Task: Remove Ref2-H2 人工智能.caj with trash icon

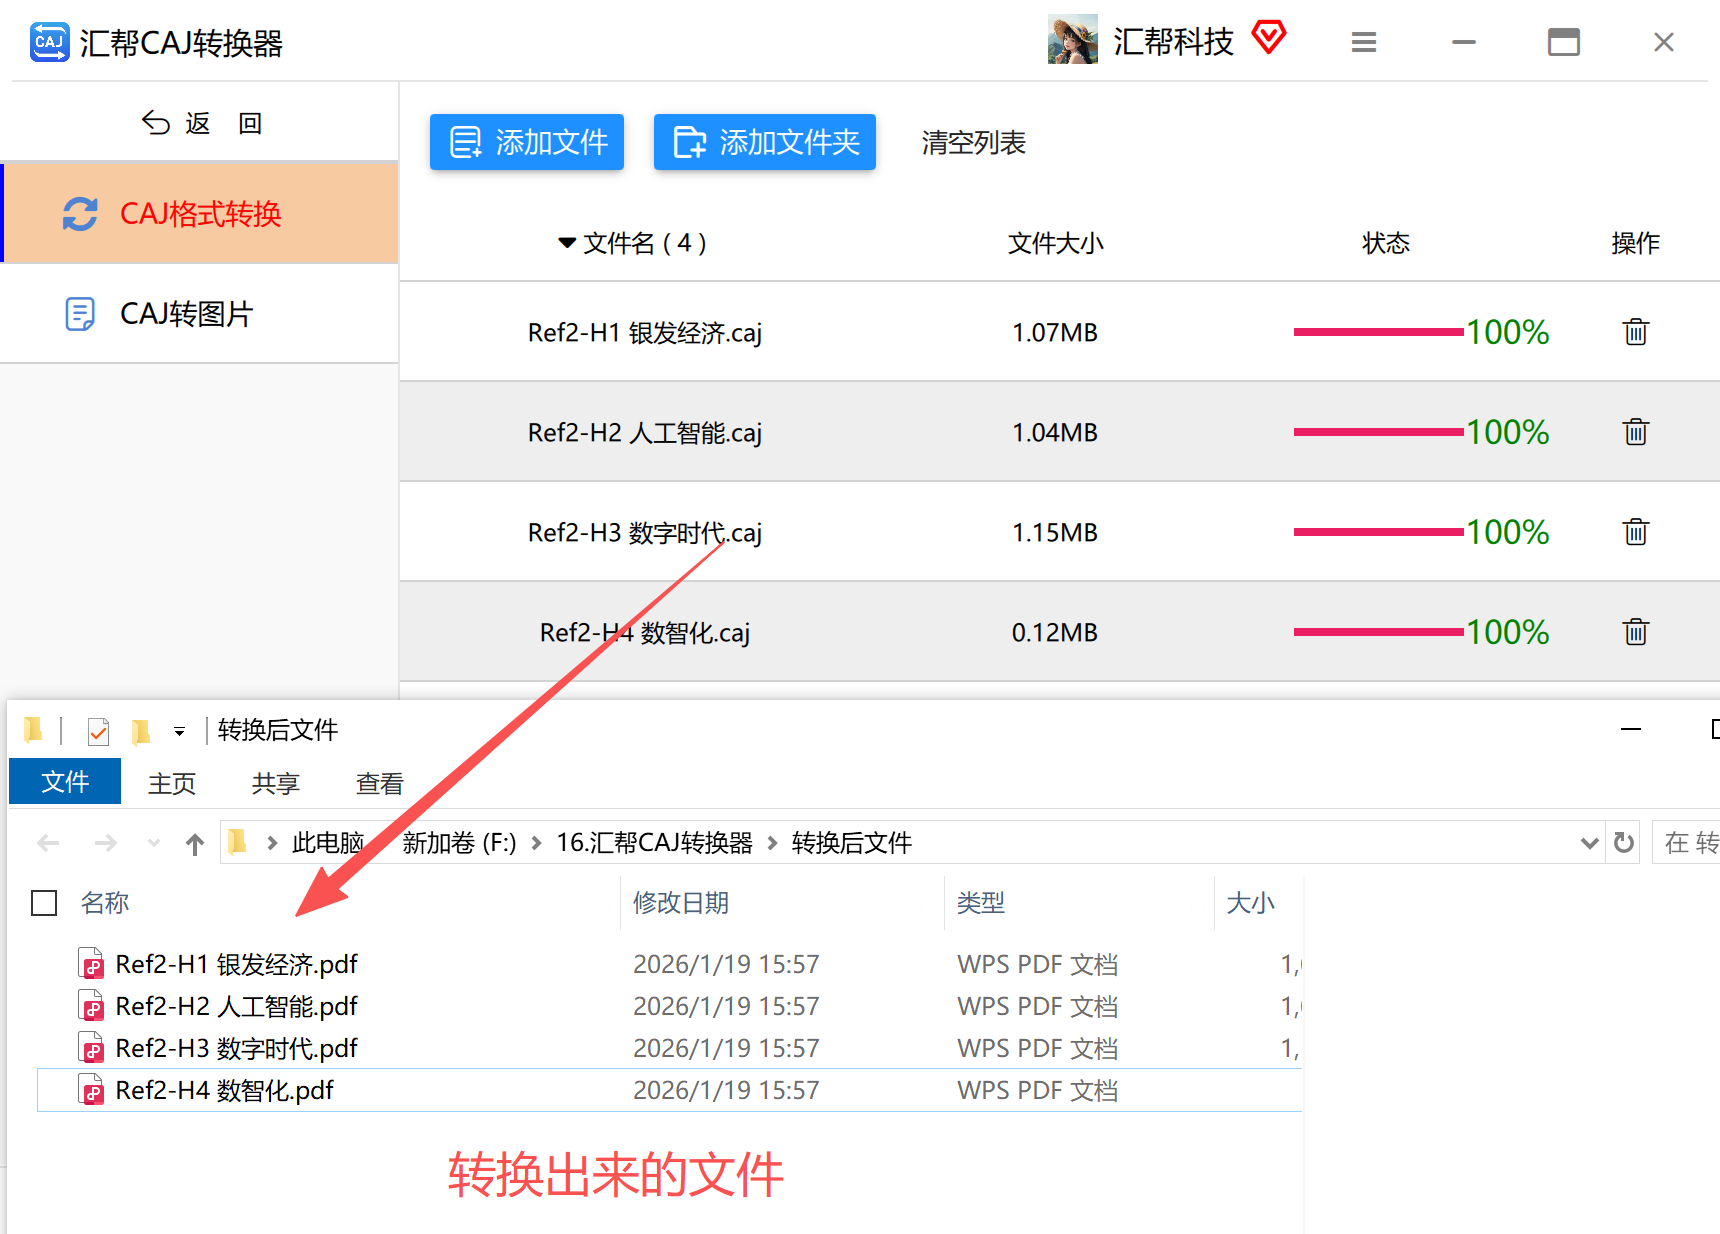Action: point(1636,431)
